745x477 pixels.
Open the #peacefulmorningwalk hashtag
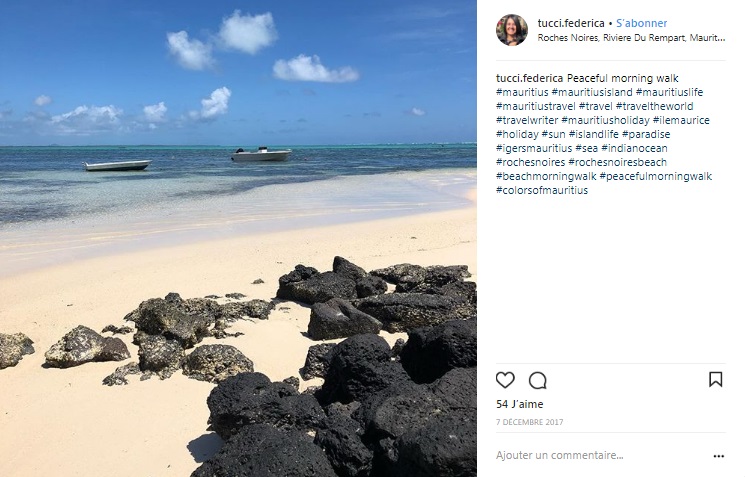(655, 176)
